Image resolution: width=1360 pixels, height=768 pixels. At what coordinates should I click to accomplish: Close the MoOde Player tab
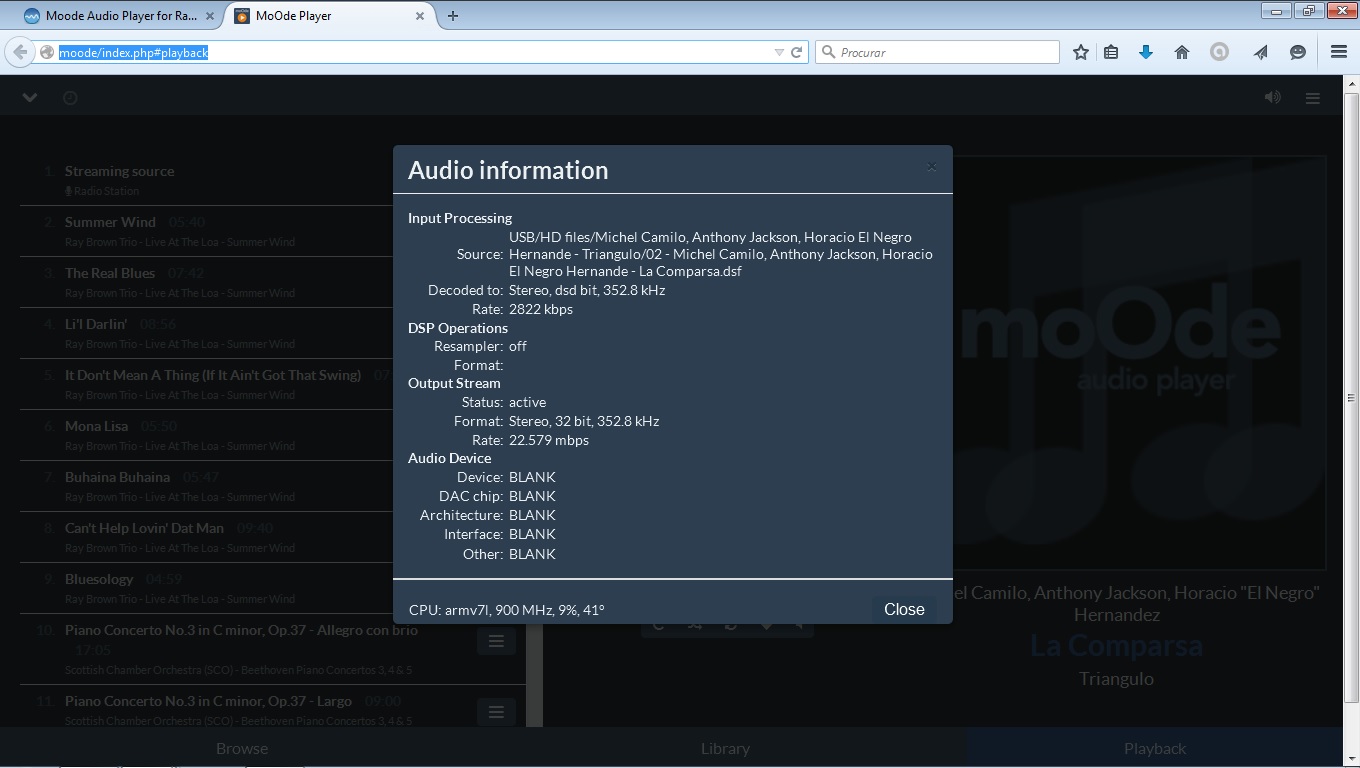(x=420, y=16)
